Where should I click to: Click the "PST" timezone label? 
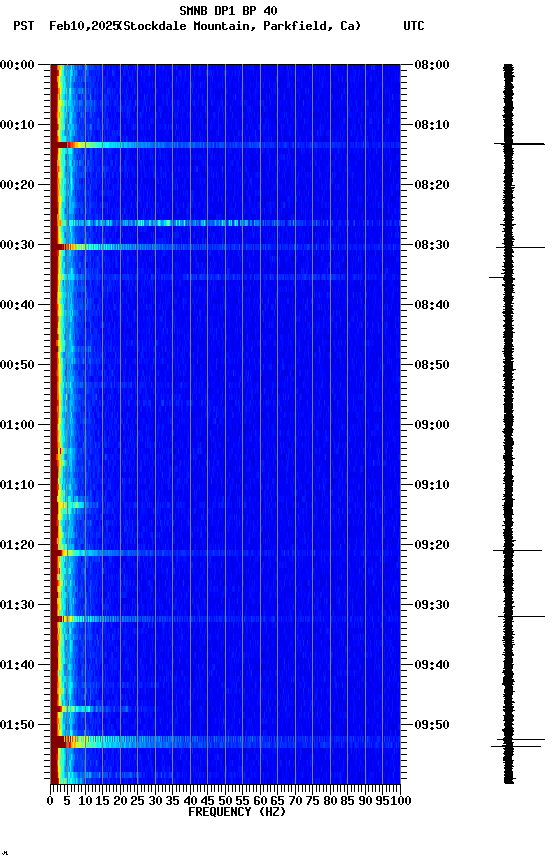tap(24, 26)
